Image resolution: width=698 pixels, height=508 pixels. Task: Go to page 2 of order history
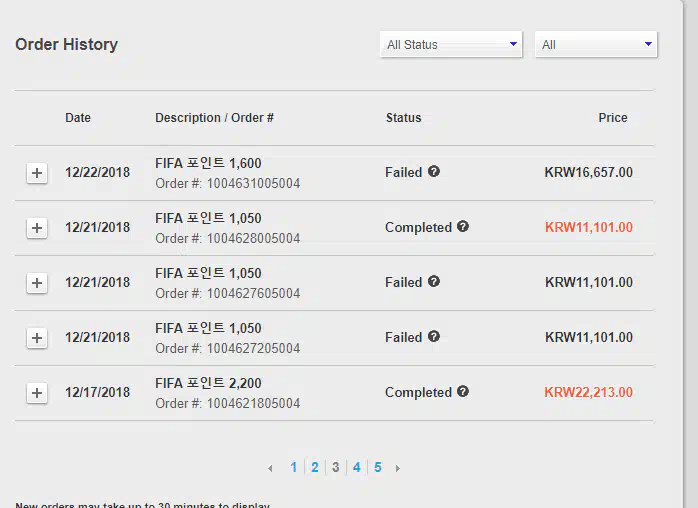coord(315,467)
